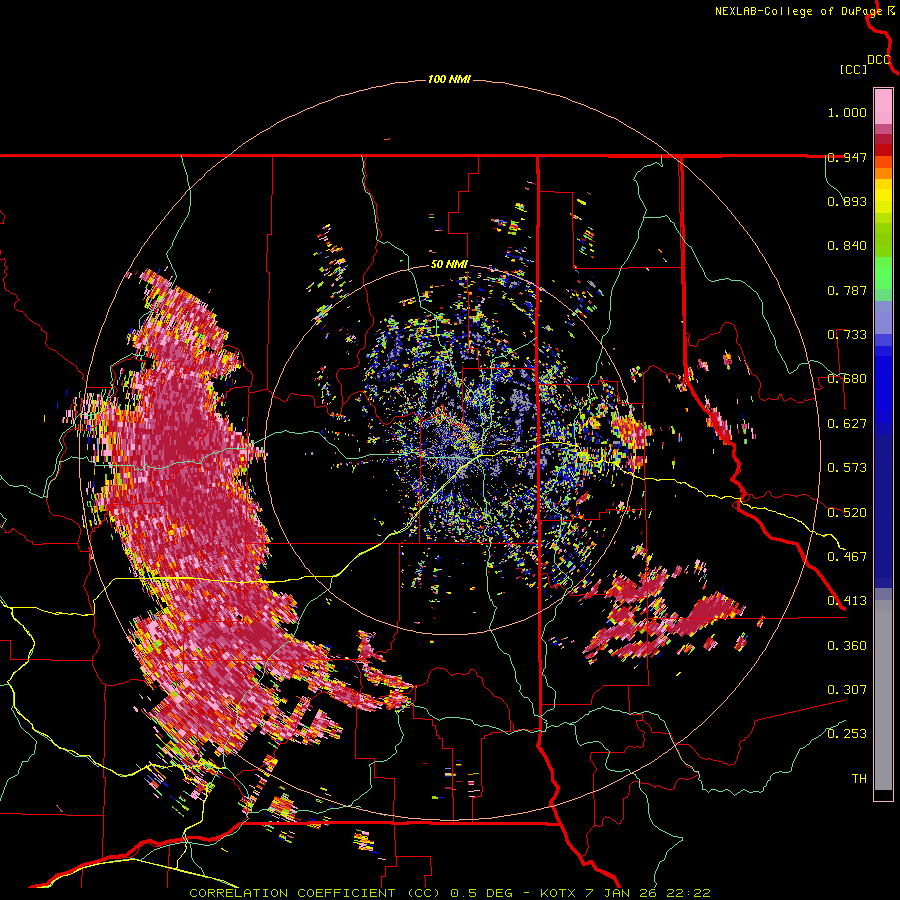Image resolution: width=900 pixels, height=900 pixels.
Task: Click the [CC] color scale unit label
Action: point(854,69)
